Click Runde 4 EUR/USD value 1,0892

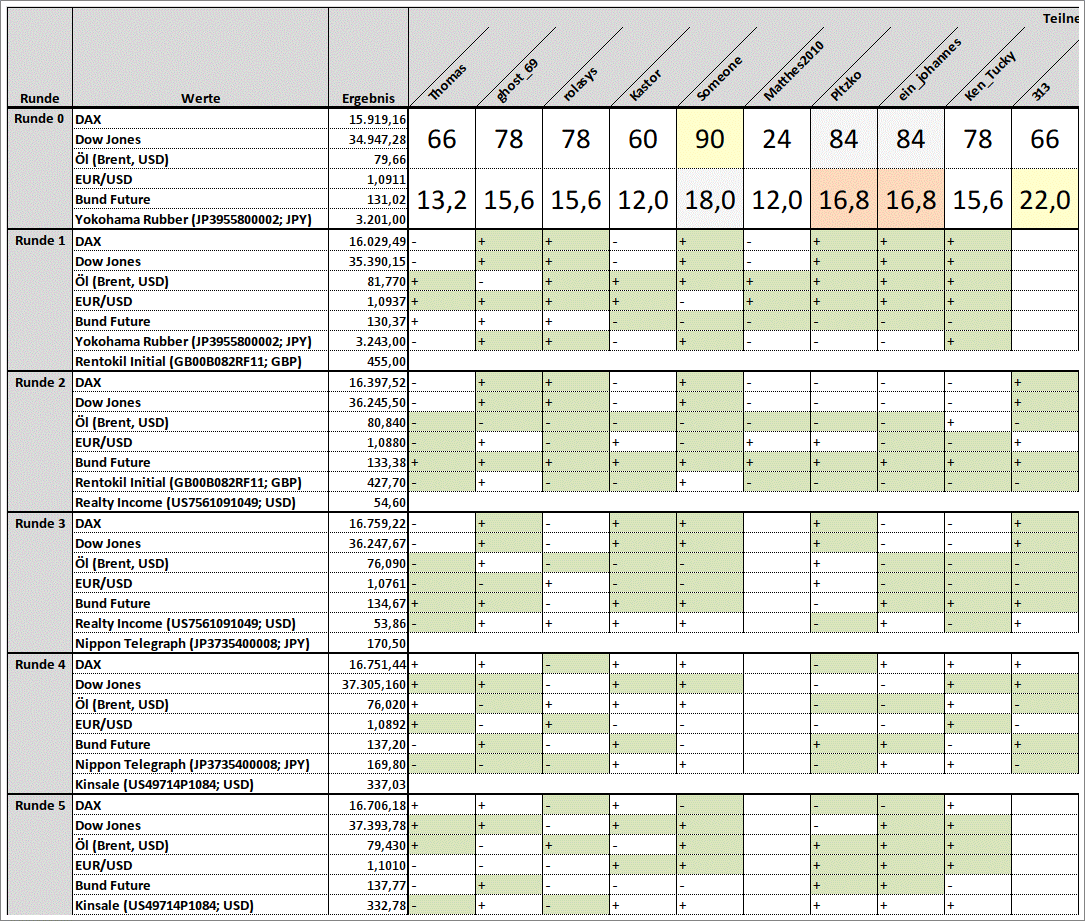pyautogui.click(x=386, y=724)
